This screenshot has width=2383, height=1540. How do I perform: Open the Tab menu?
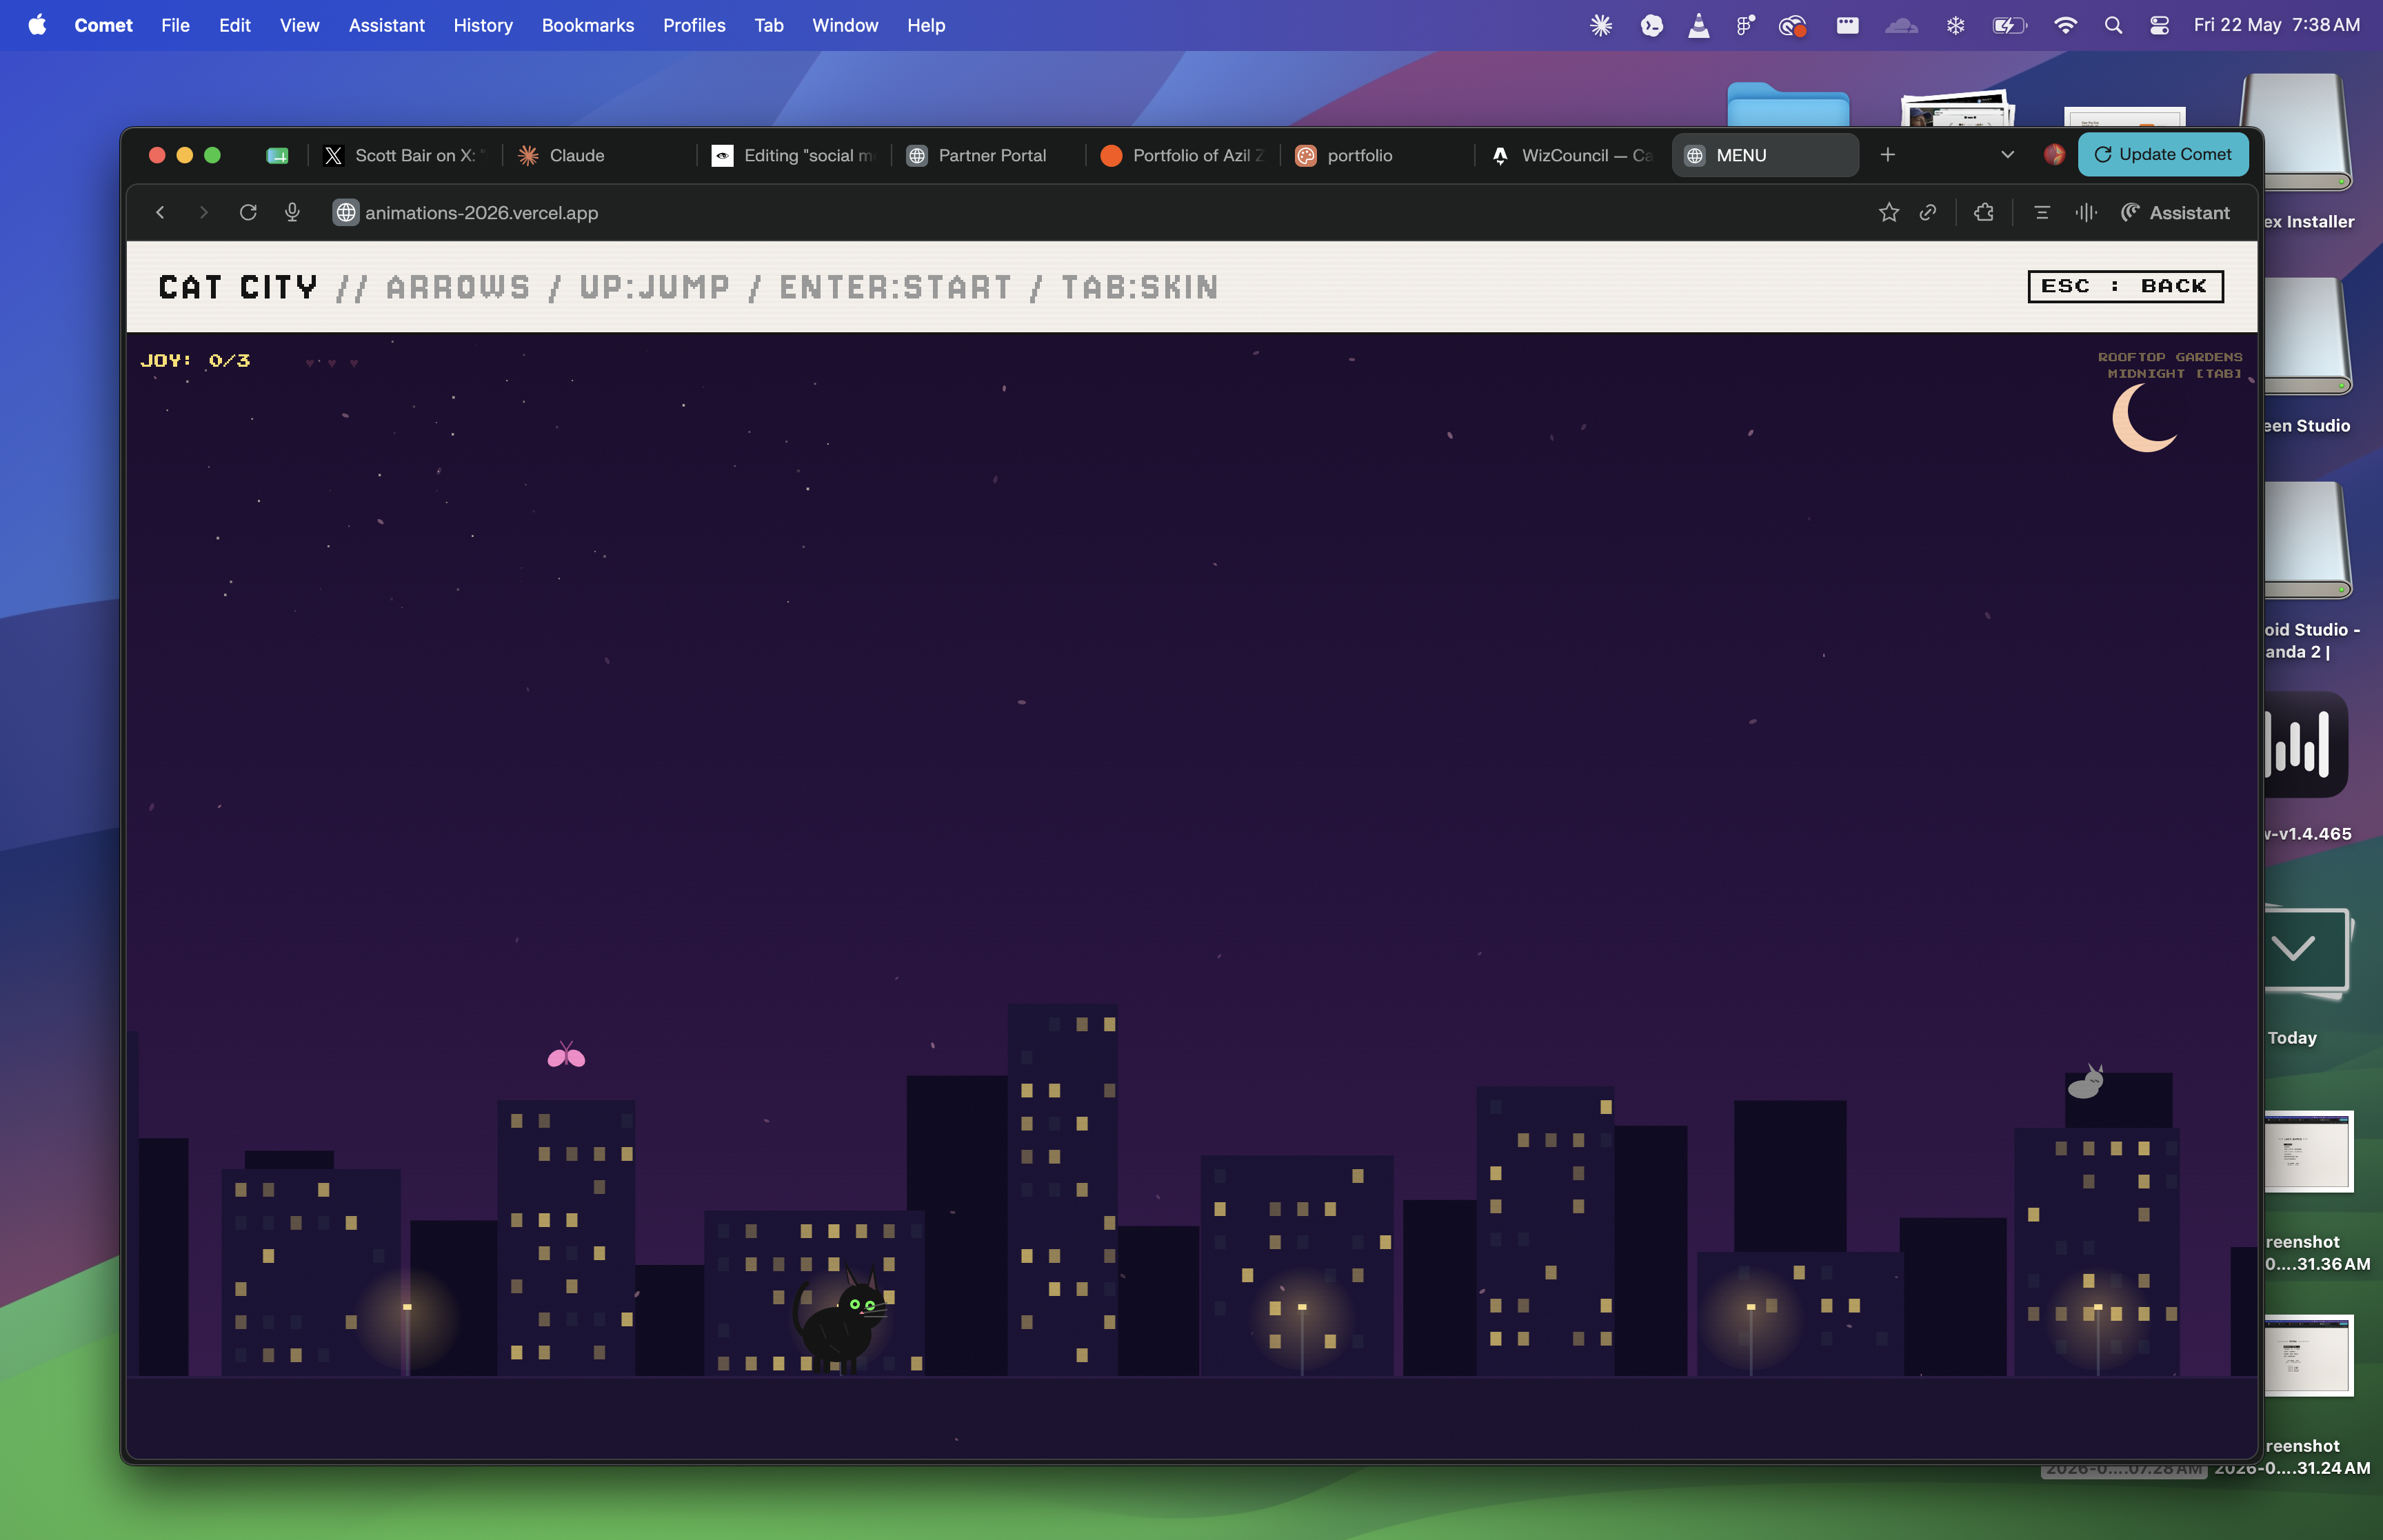768,25
